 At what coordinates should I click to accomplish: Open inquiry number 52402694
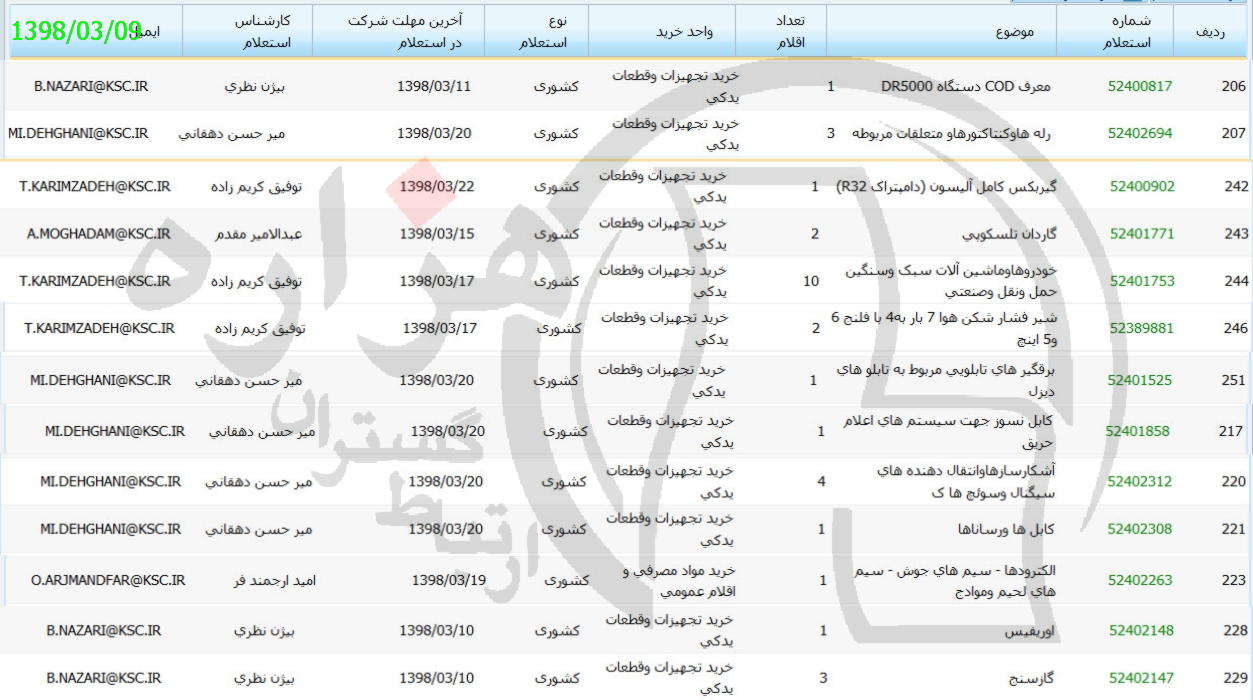tap(1140, 133)
